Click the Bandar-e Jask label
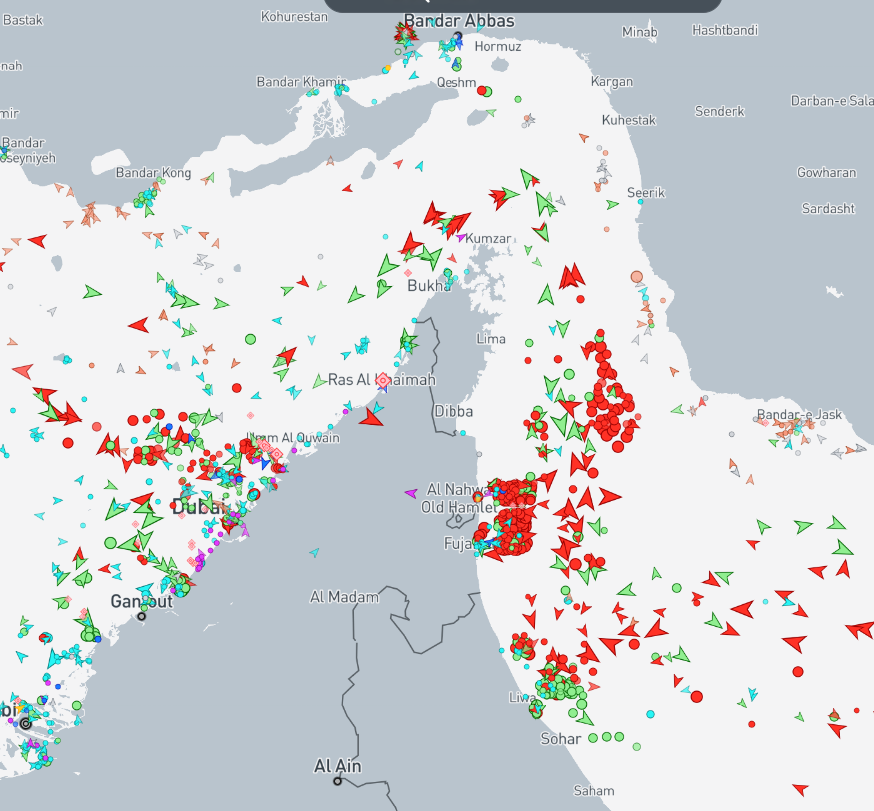This screenshot has height=811, width=874. [799, 415]
